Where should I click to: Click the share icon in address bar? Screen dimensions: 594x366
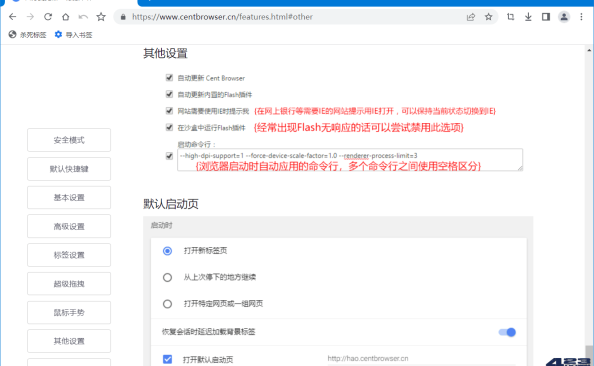pyautogui.click(x=471, y=17)
